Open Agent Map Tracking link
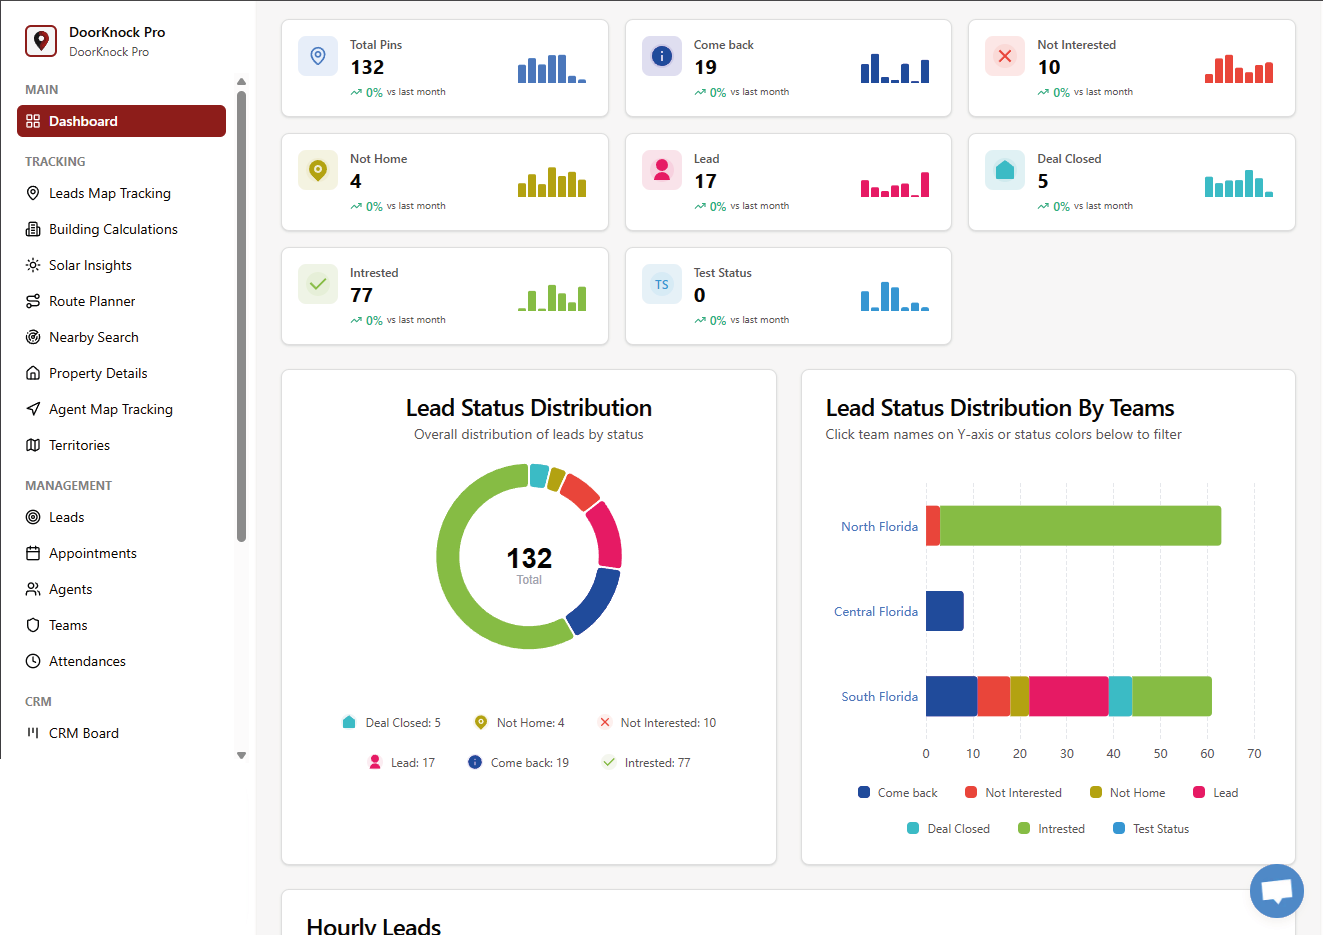Screen dimensions: 1323x935 coord(111,409)
